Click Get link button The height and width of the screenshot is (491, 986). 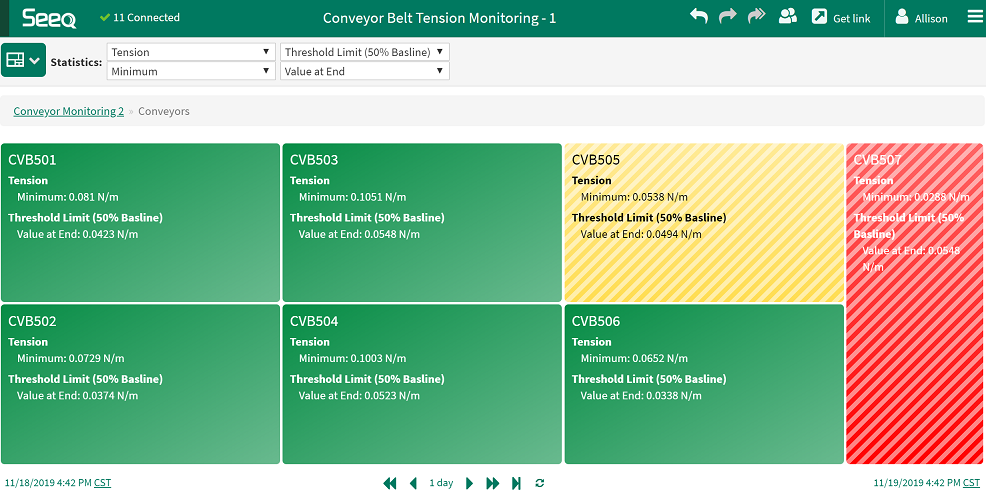click(841, 18)
